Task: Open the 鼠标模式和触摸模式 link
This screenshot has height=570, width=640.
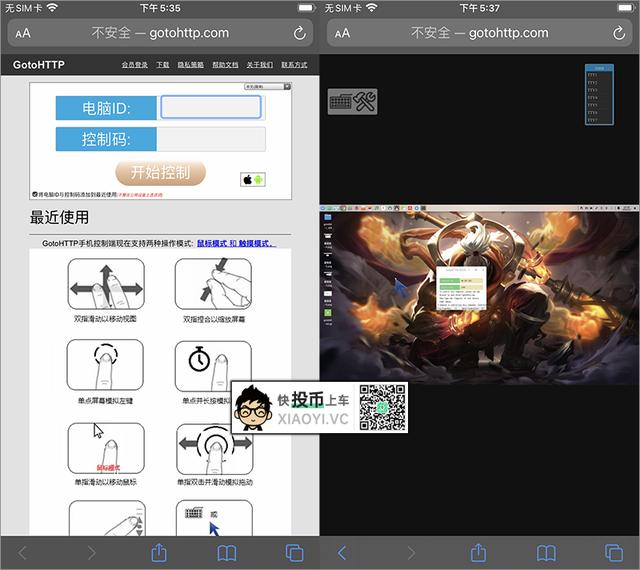Action: pyautogui.click(x=236, y=243)
